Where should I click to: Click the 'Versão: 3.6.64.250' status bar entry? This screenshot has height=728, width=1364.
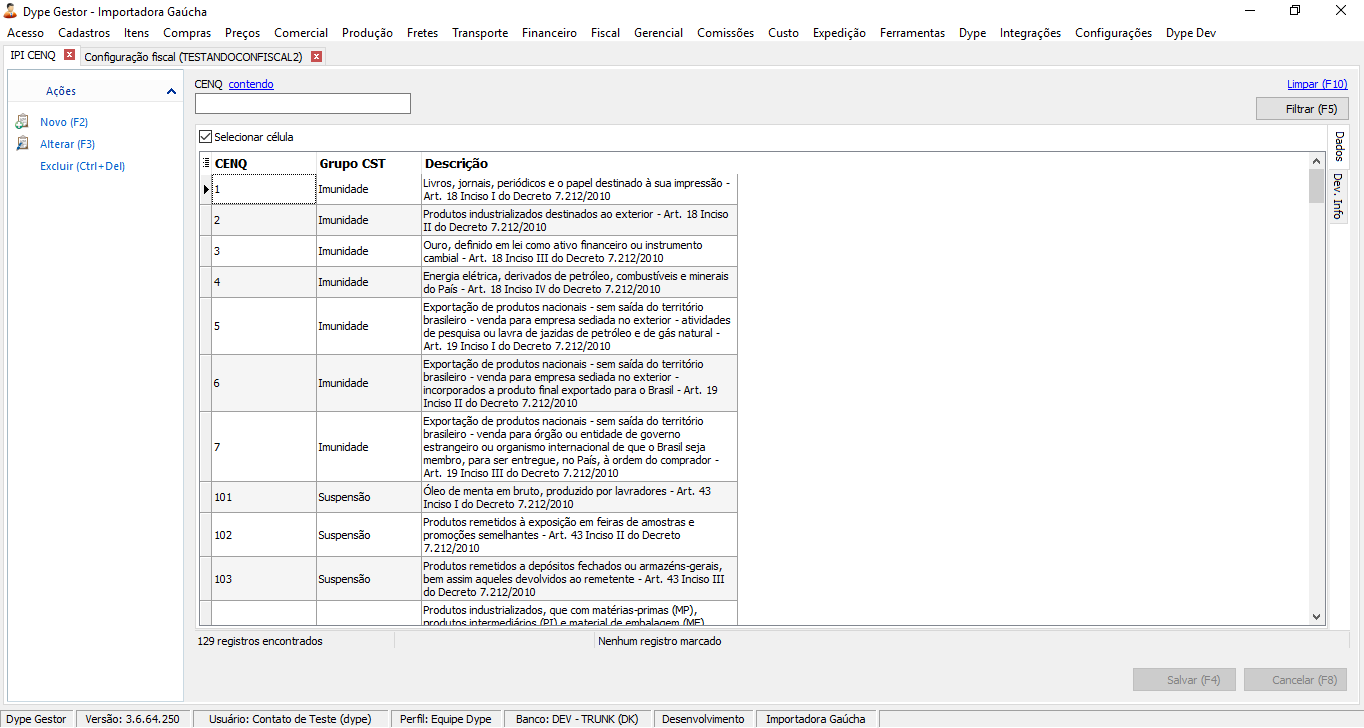(132, 719)
